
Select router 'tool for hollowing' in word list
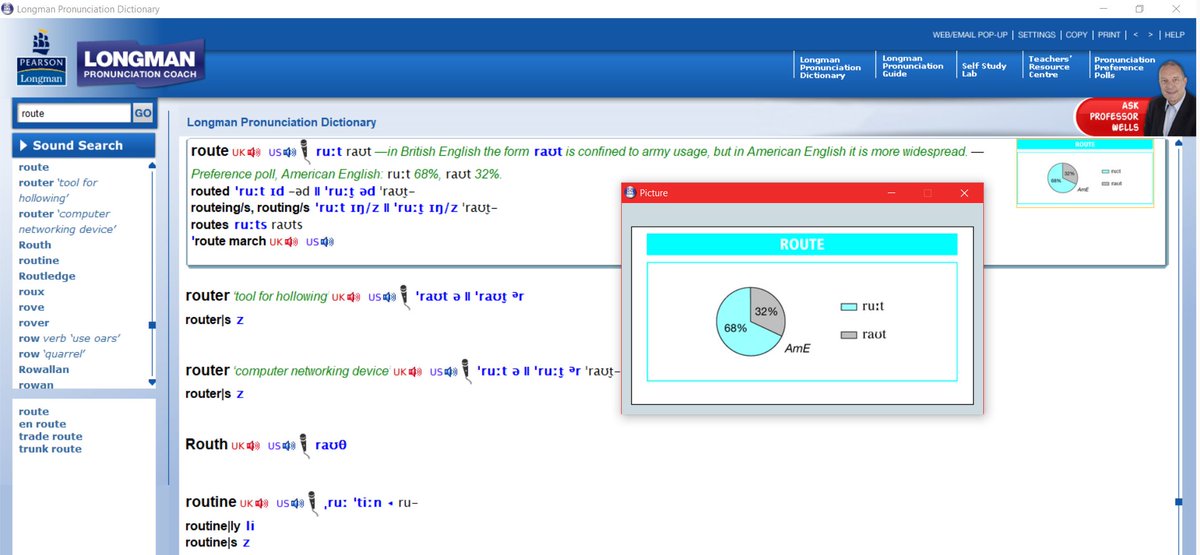[x=58, y=190]
